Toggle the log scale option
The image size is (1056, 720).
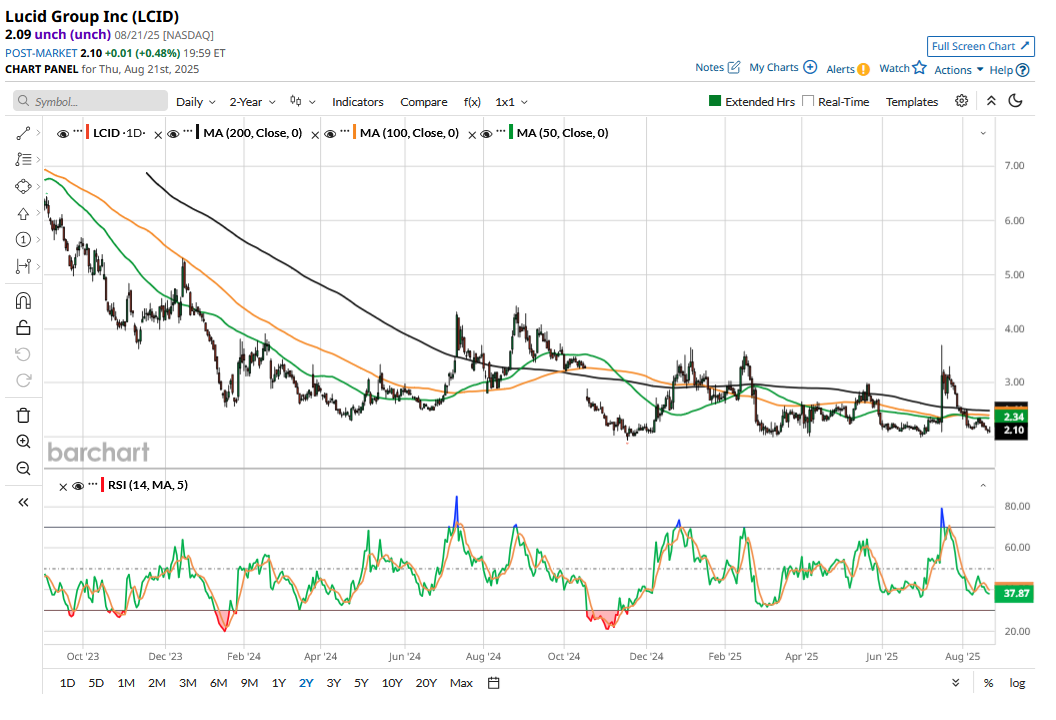tap(1017, 683)
